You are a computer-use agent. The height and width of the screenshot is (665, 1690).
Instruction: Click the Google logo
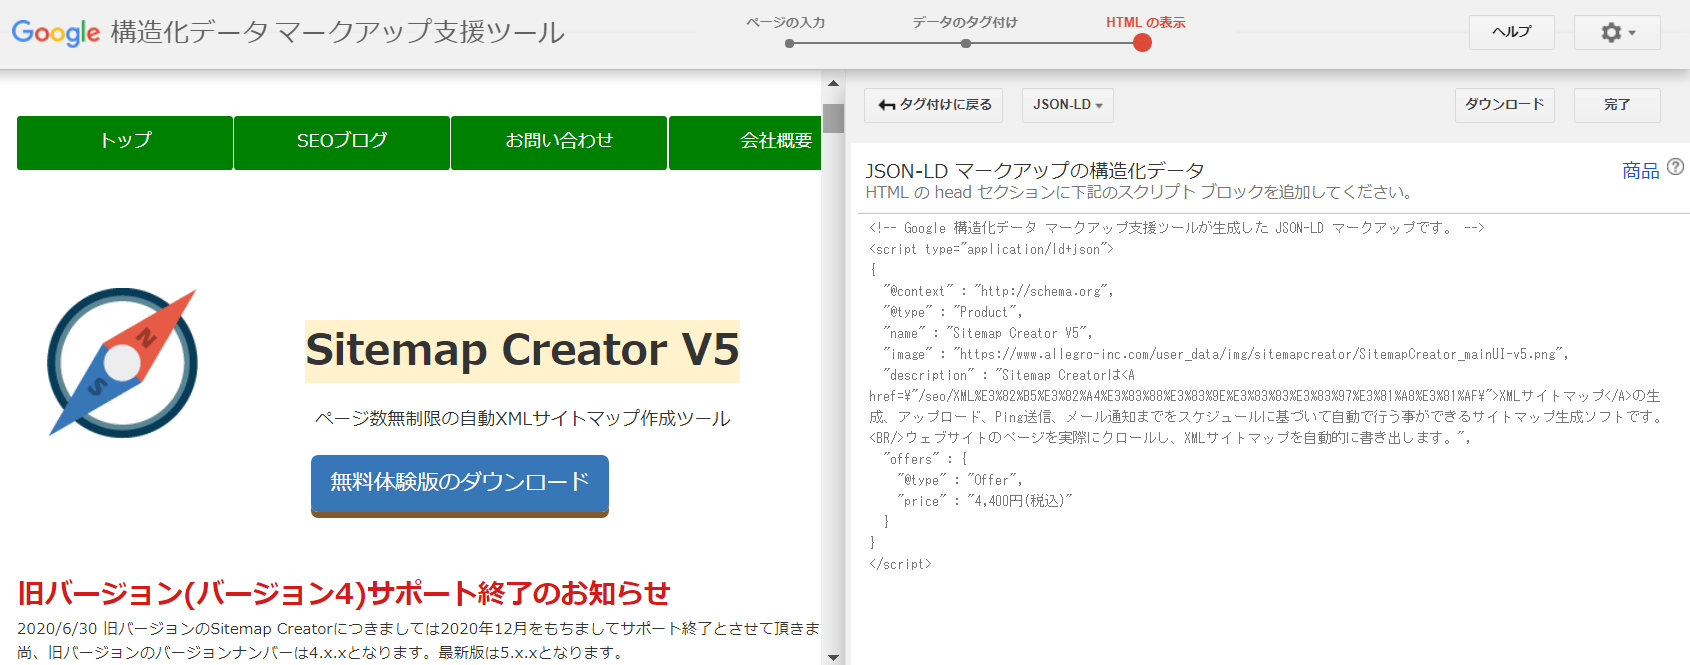(56, 32)
